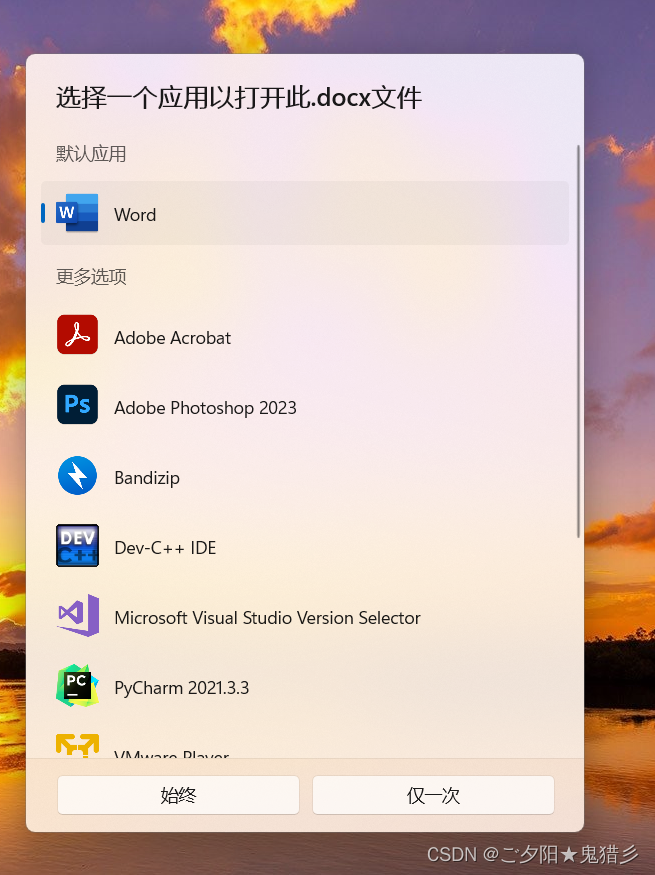Click the 始终 (Always) button
The width and height of the screenshot is (655, 875).
click(x=179, y=795)
